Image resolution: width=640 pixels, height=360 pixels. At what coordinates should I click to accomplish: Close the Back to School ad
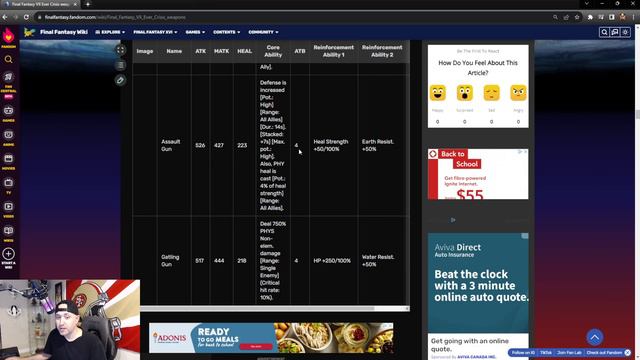click(x=525, y=151)
